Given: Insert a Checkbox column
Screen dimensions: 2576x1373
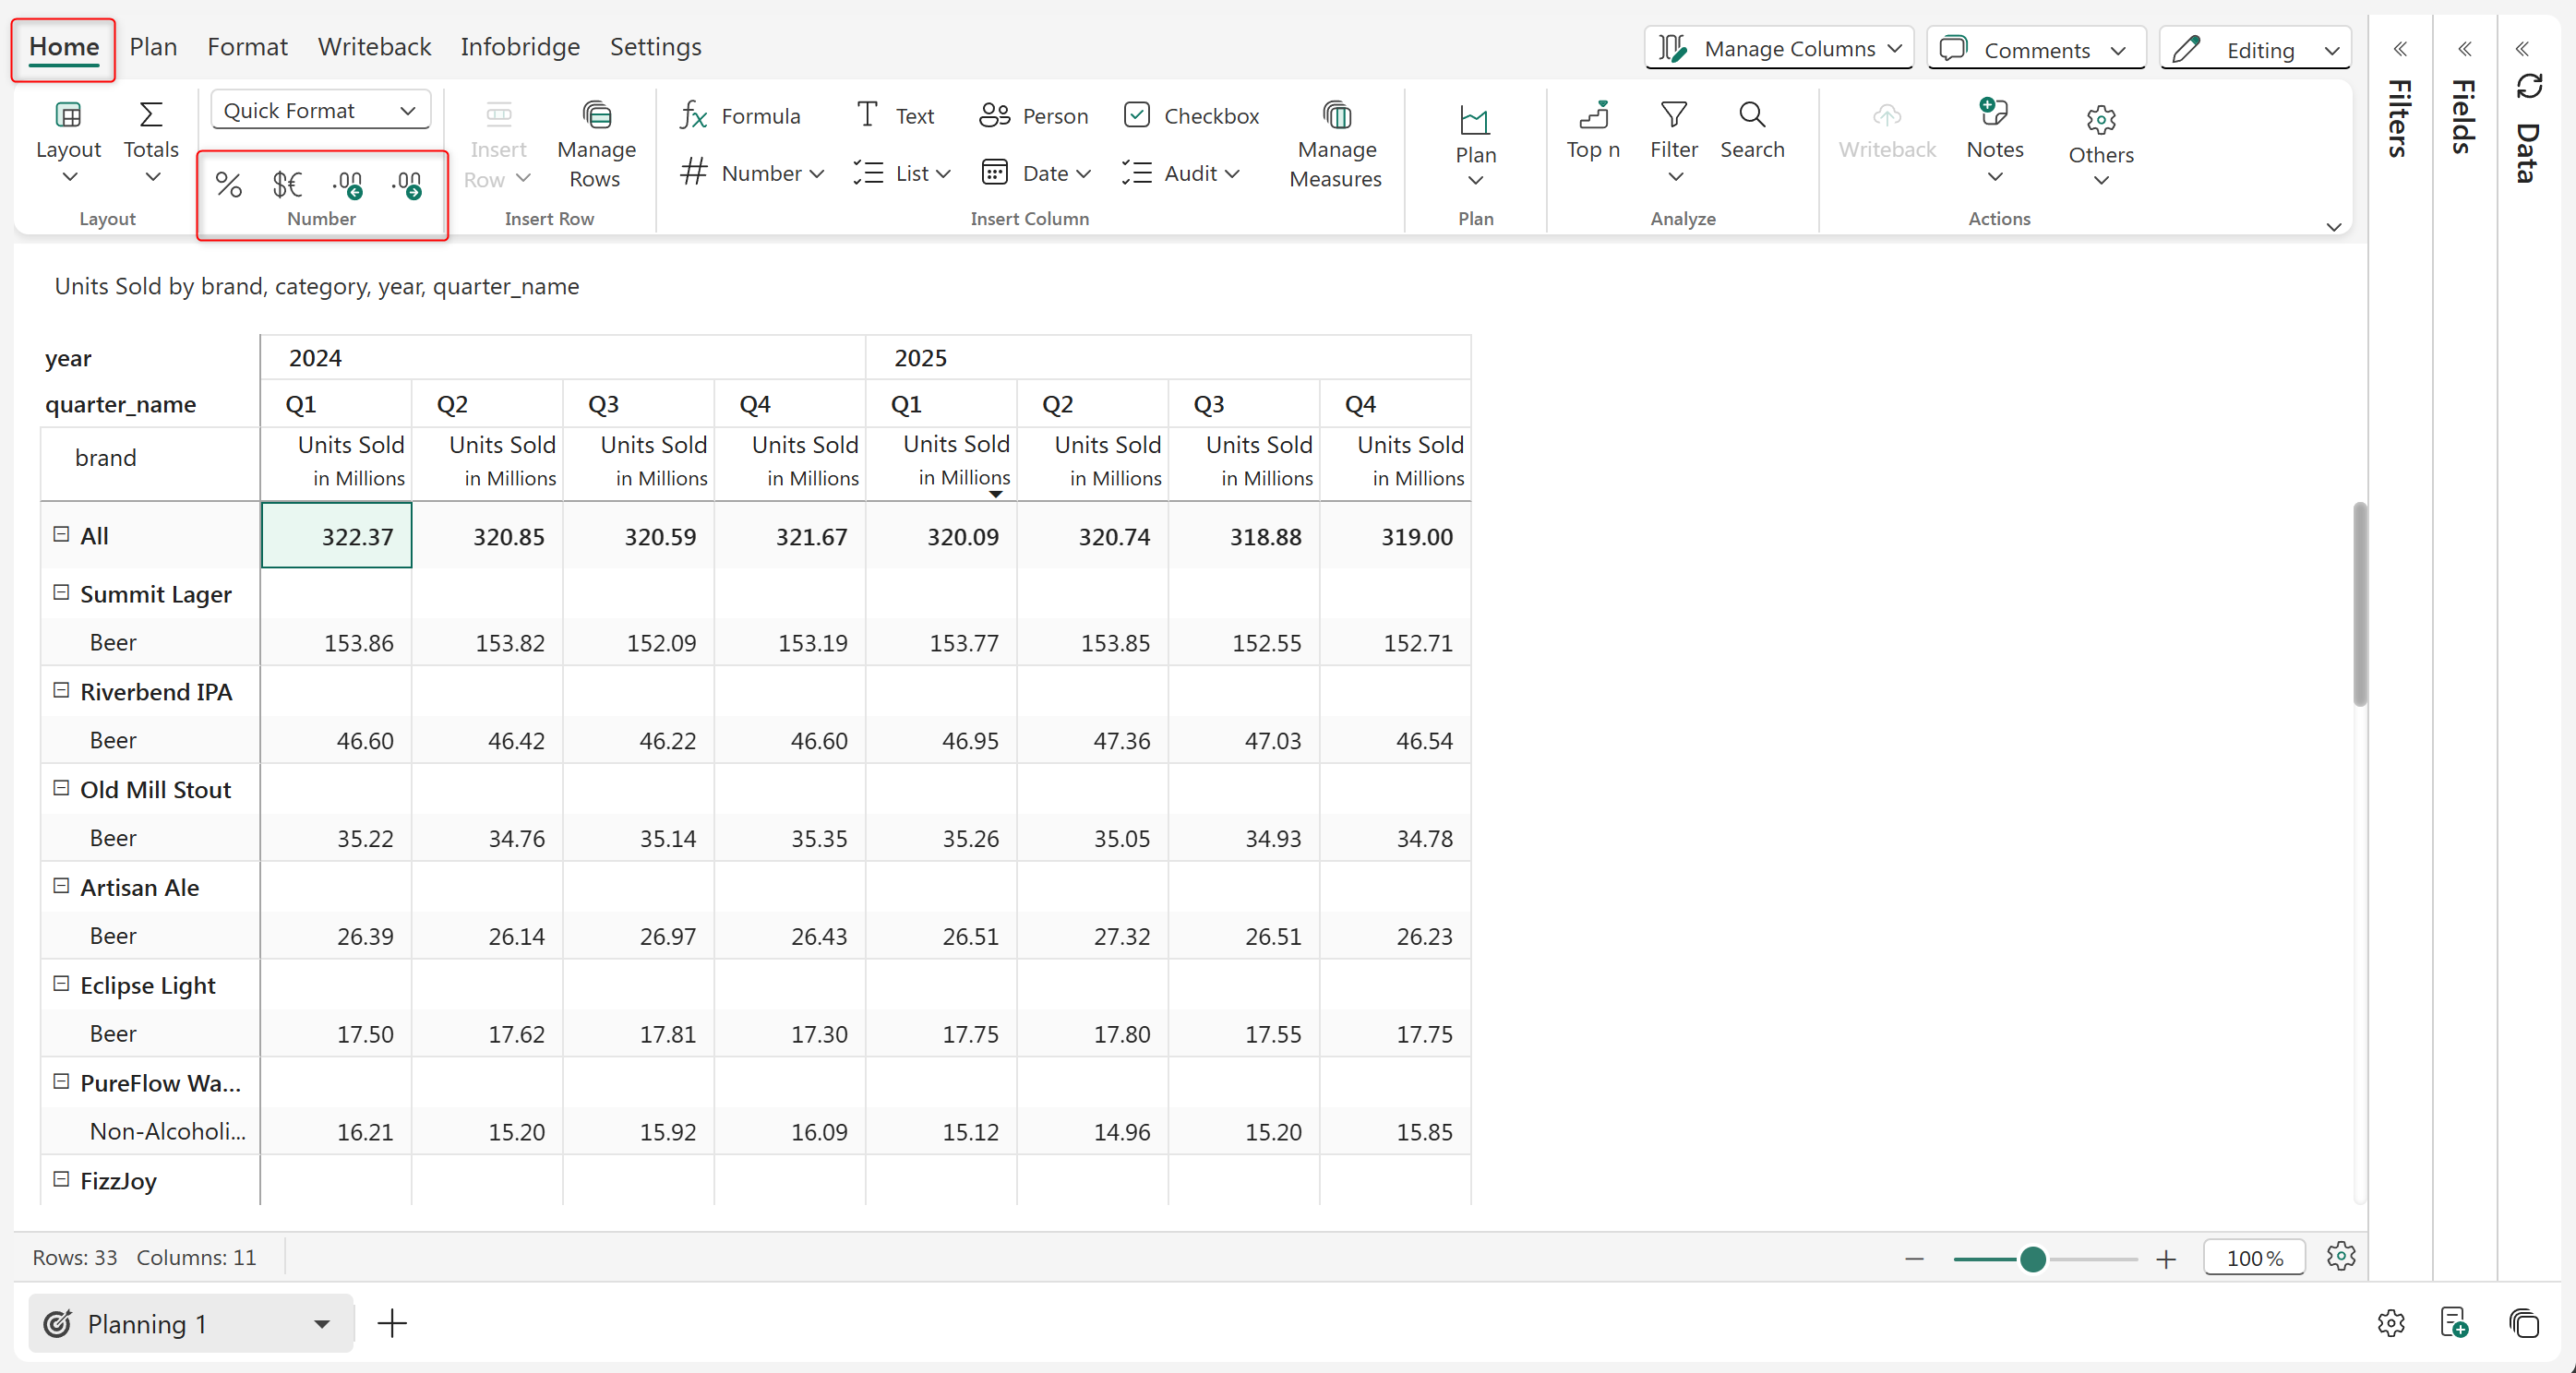Looking at the screenshot, I should 1190,116.
